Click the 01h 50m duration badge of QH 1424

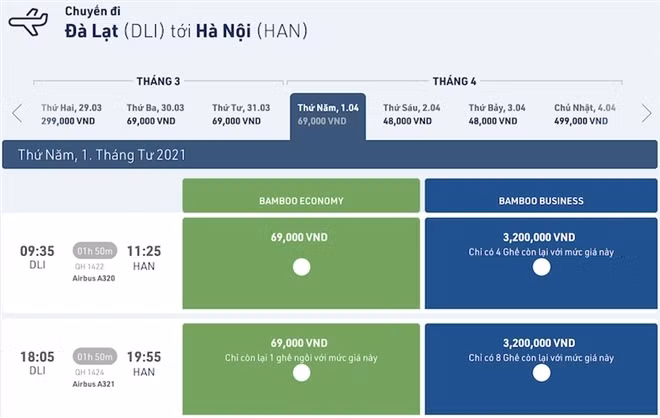coord(95,355)
